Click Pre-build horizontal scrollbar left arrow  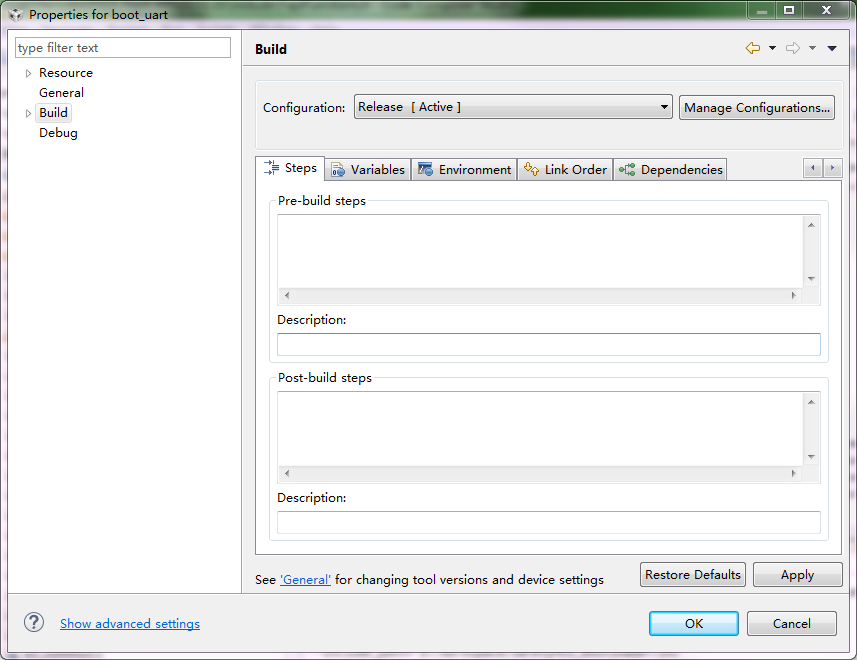point(287,296)
